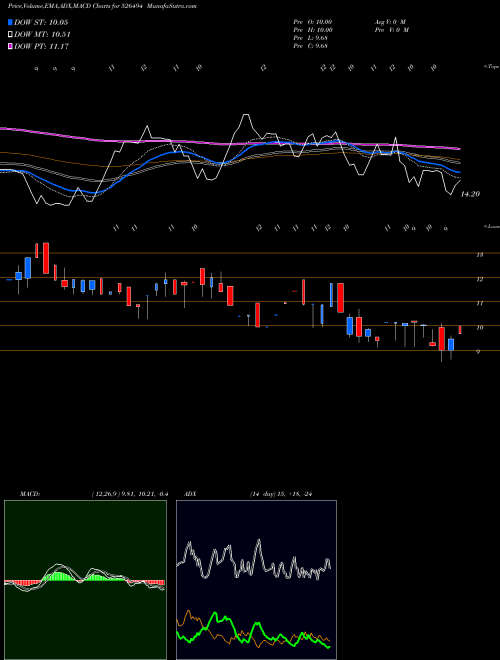Viewport: 500px width, 660px height.
Task: Click the price axis label 12
Action: pos(479,279)
